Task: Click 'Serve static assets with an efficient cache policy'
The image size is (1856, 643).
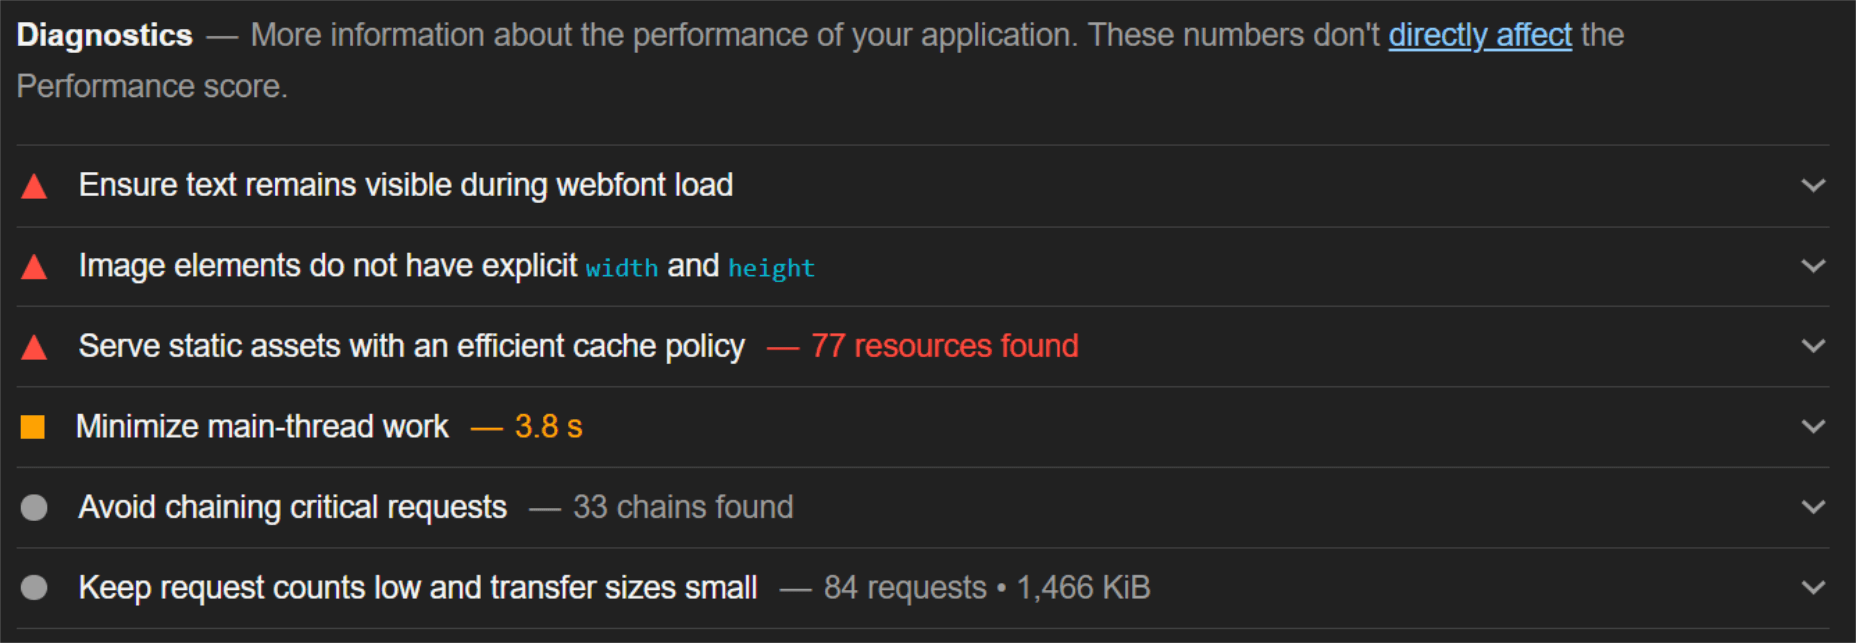Action: point(412,346)
